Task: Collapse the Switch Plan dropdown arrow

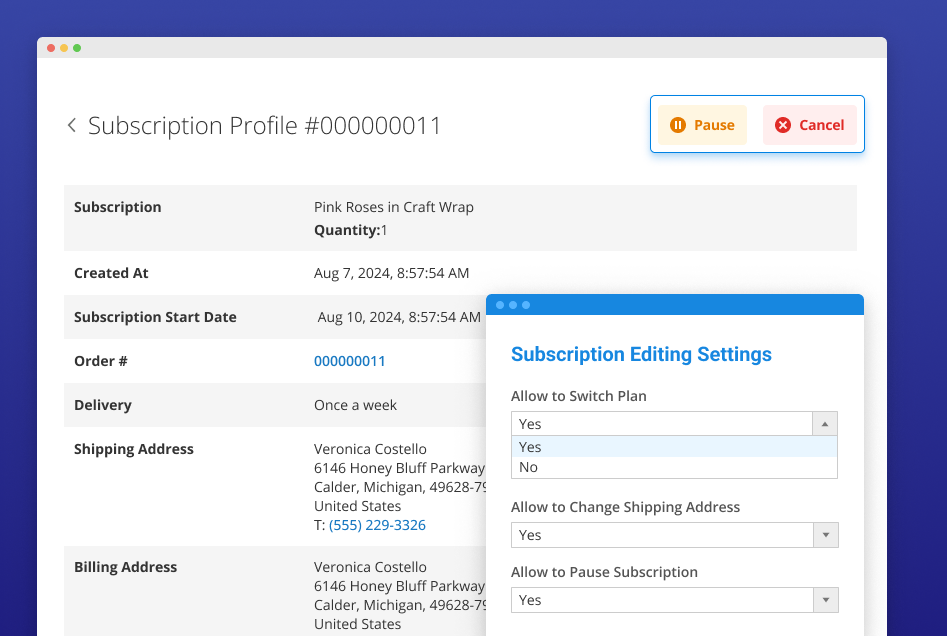Action: tap(825, 424)
